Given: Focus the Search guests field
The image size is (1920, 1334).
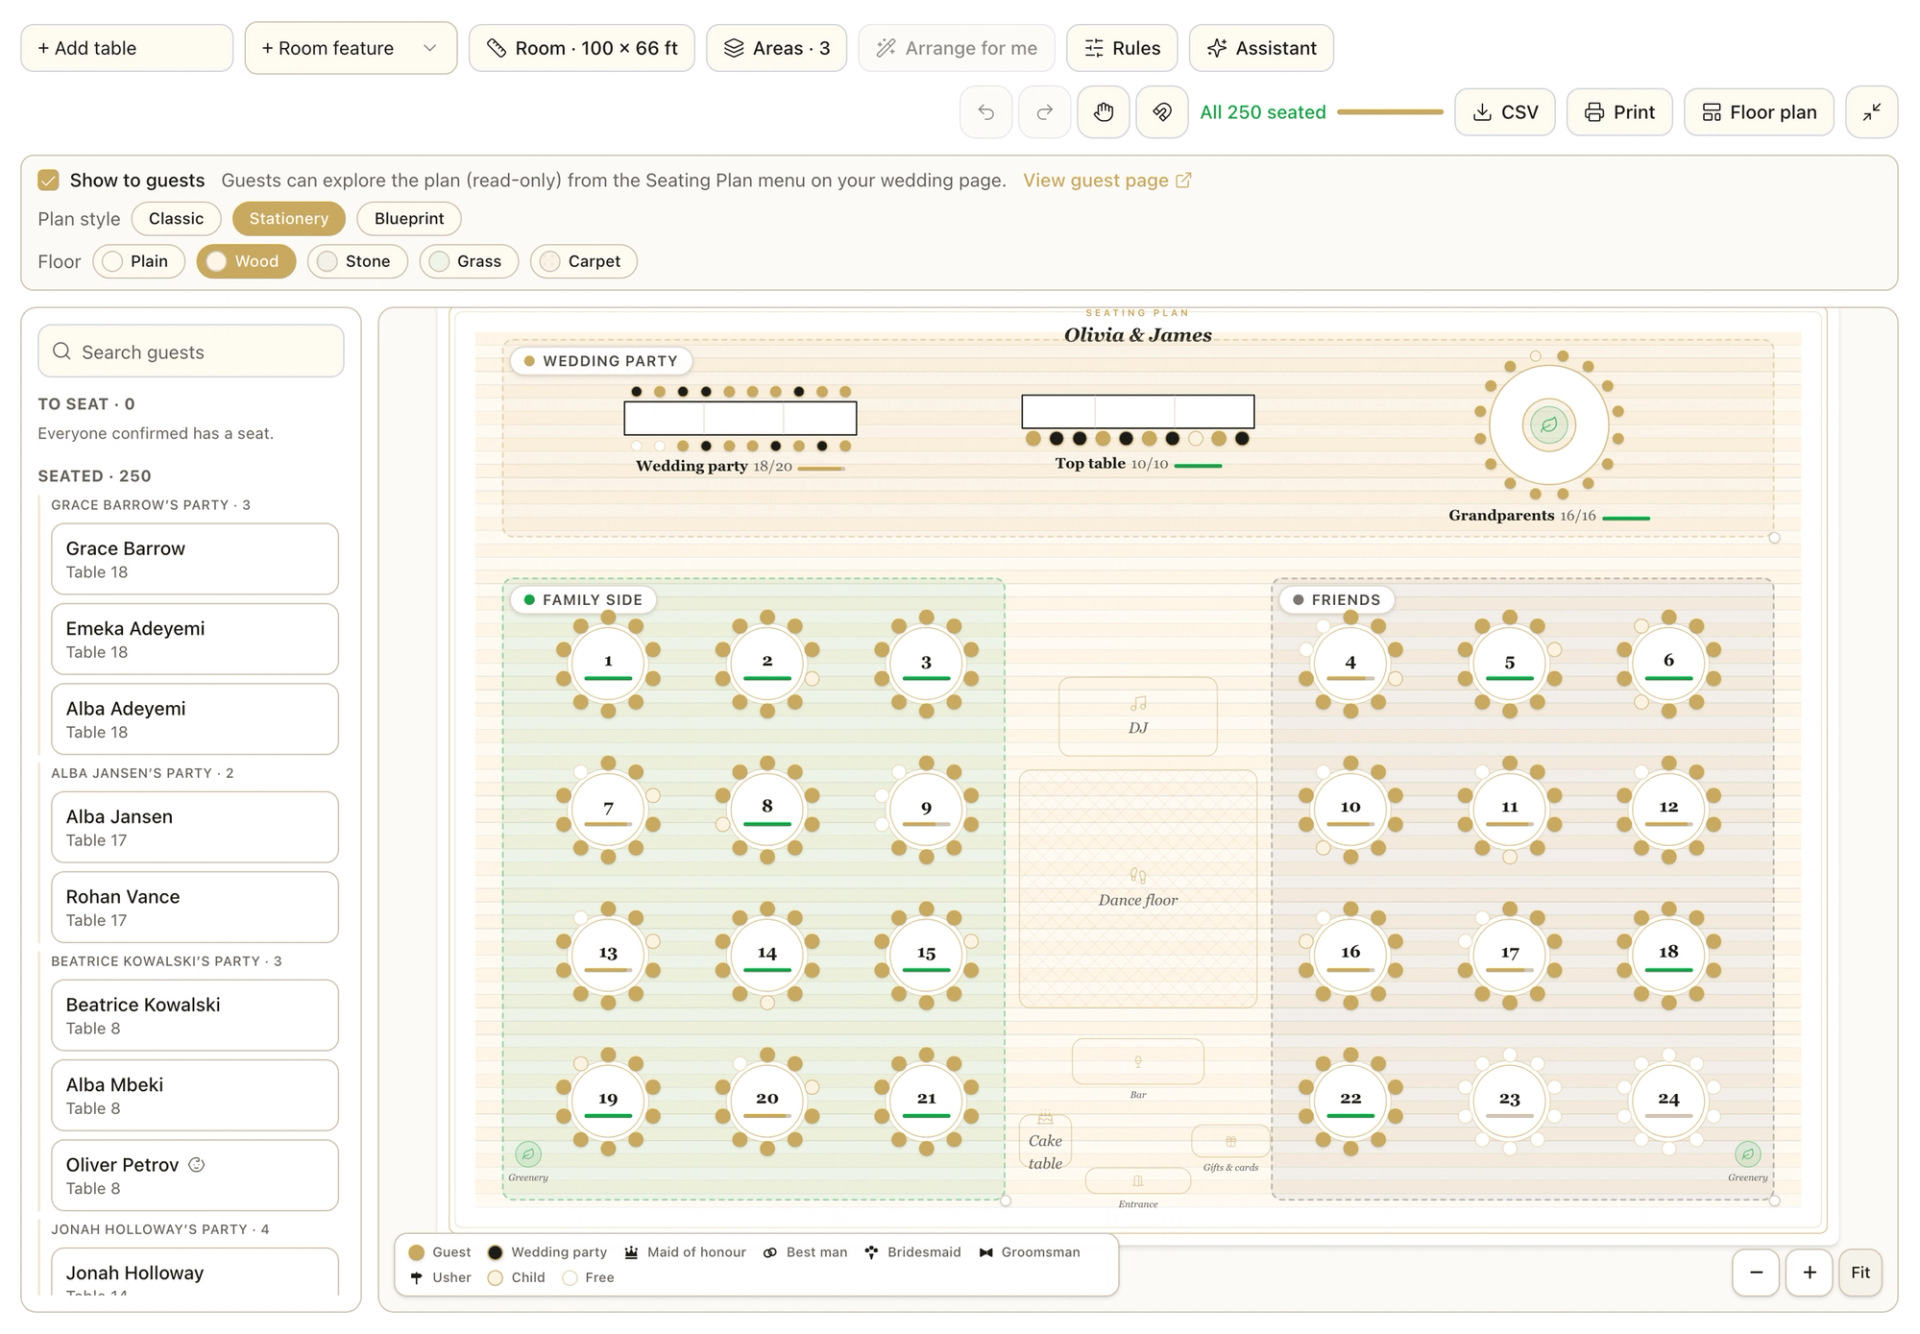Looking at the screenshot, I should pos(191,351).
